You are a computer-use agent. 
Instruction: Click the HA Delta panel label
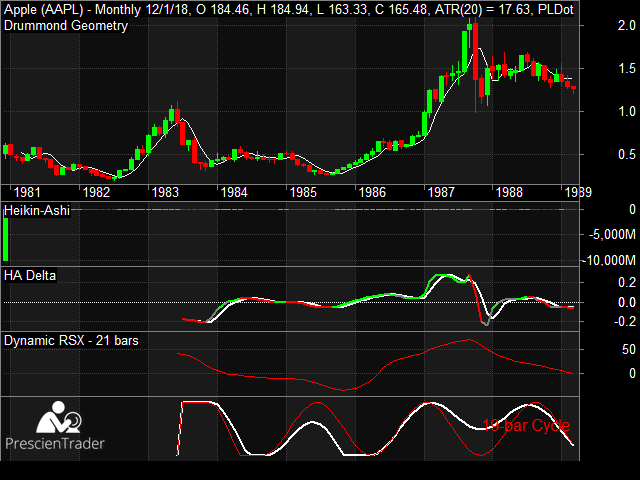(30, 276)
